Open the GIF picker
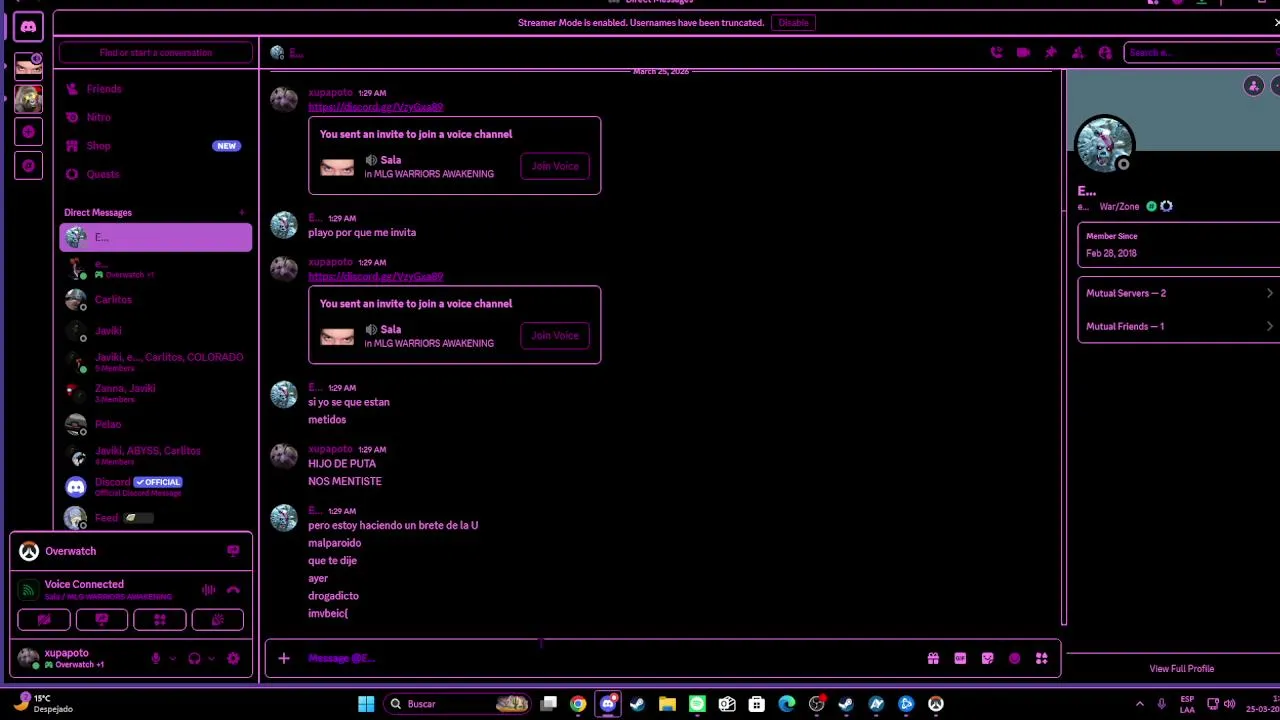The height and width of the screenshot is (720, 1280). coord(960,658)
